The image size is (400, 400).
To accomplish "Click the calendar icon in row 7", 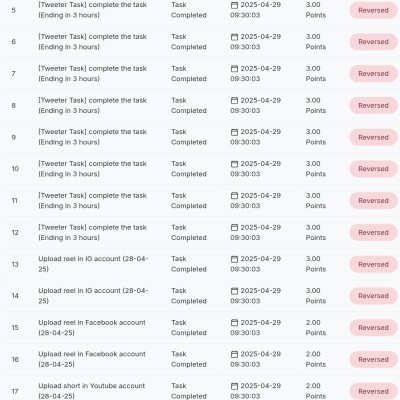I will 234,69.
